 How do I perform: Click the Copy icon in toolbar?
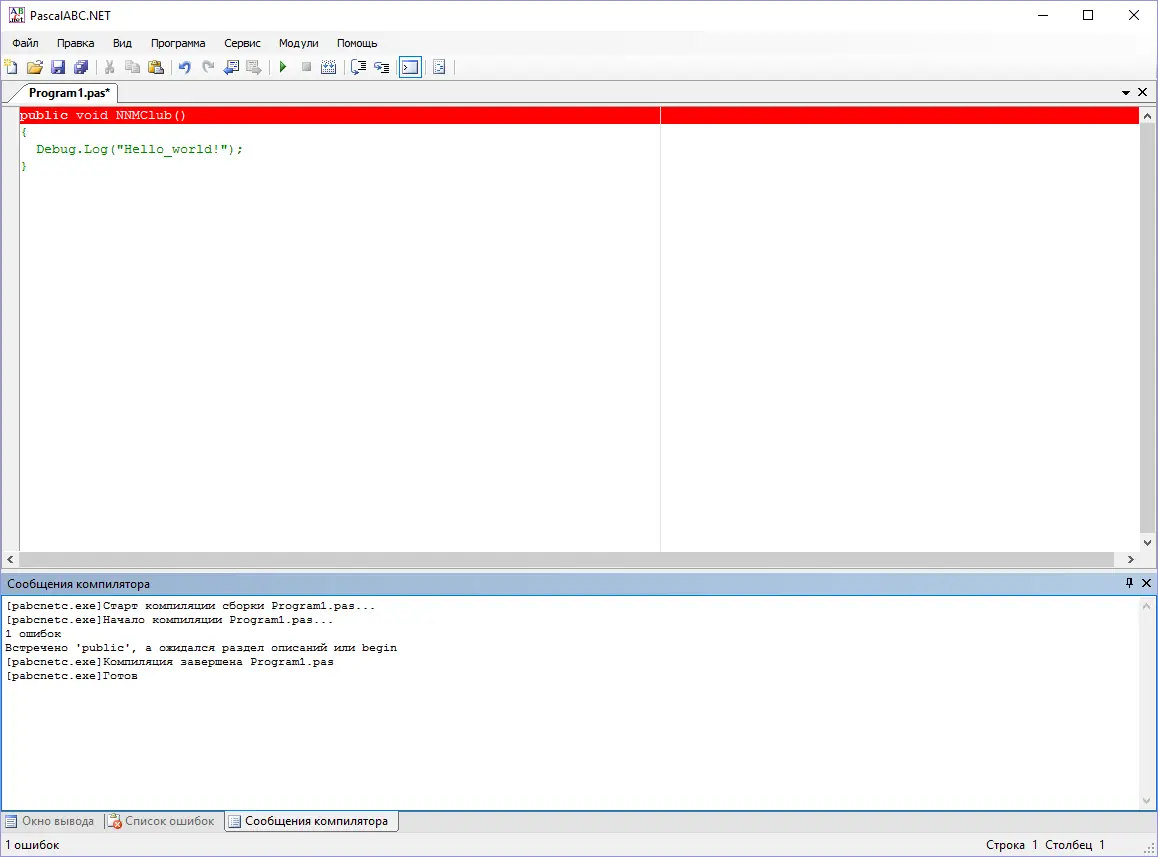[x=133, y=67]
